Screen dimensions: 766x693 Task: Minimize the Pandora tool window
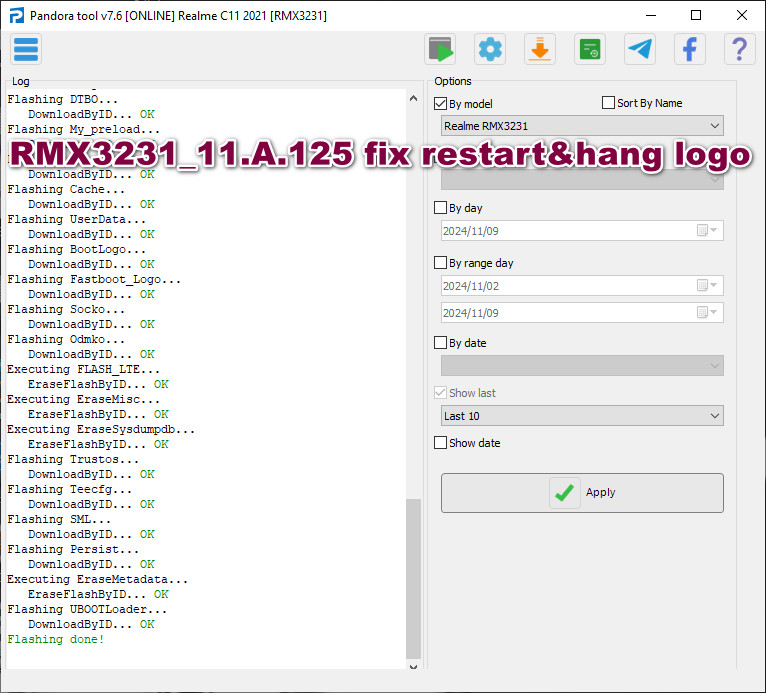651,15
